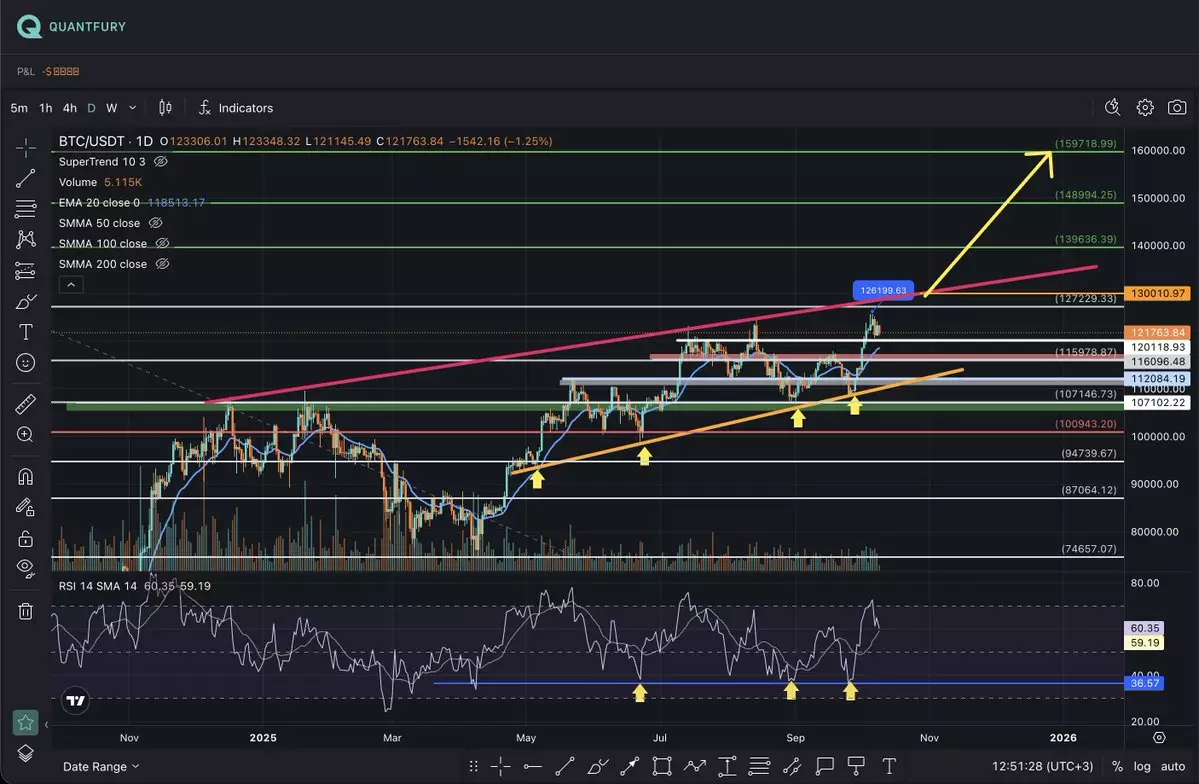1199x784 pixels.
Task: Select the ruler measure tool
Action: tap(26, 404)
